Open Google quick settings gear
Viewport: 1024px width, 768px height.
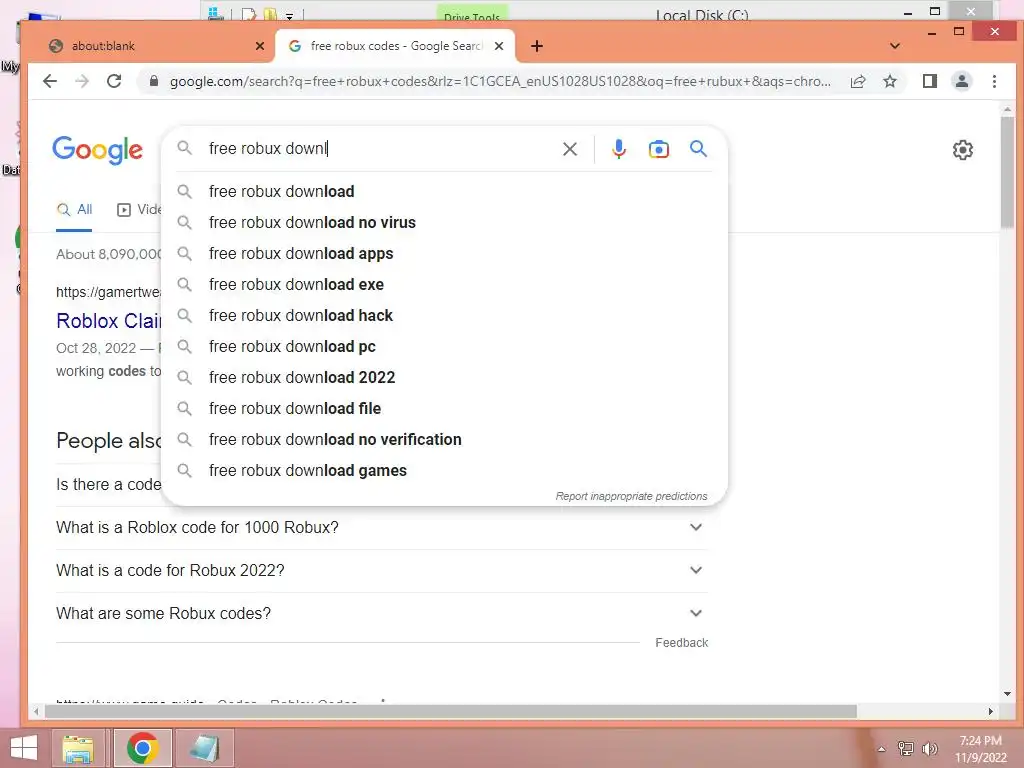(963, 150)
